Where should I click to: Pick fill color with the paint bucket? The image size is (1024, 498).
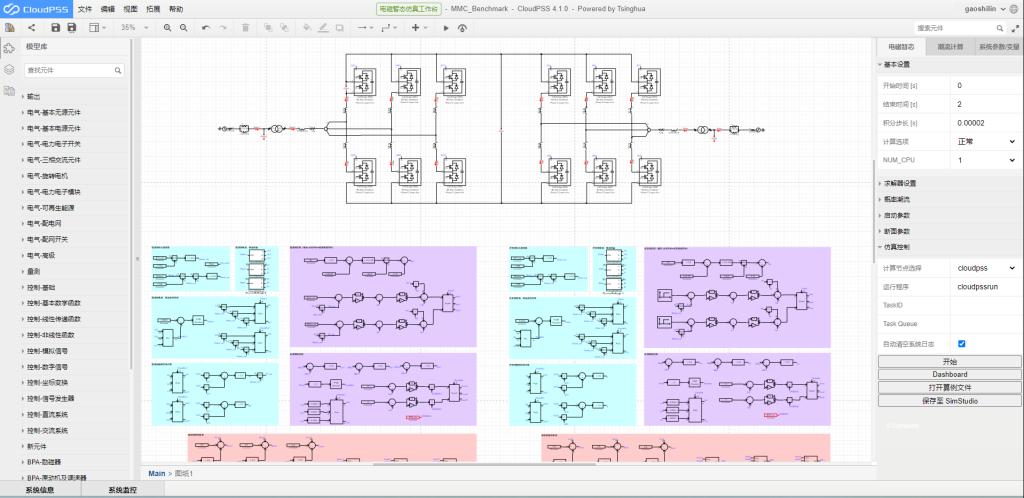[x=305, y=28]
